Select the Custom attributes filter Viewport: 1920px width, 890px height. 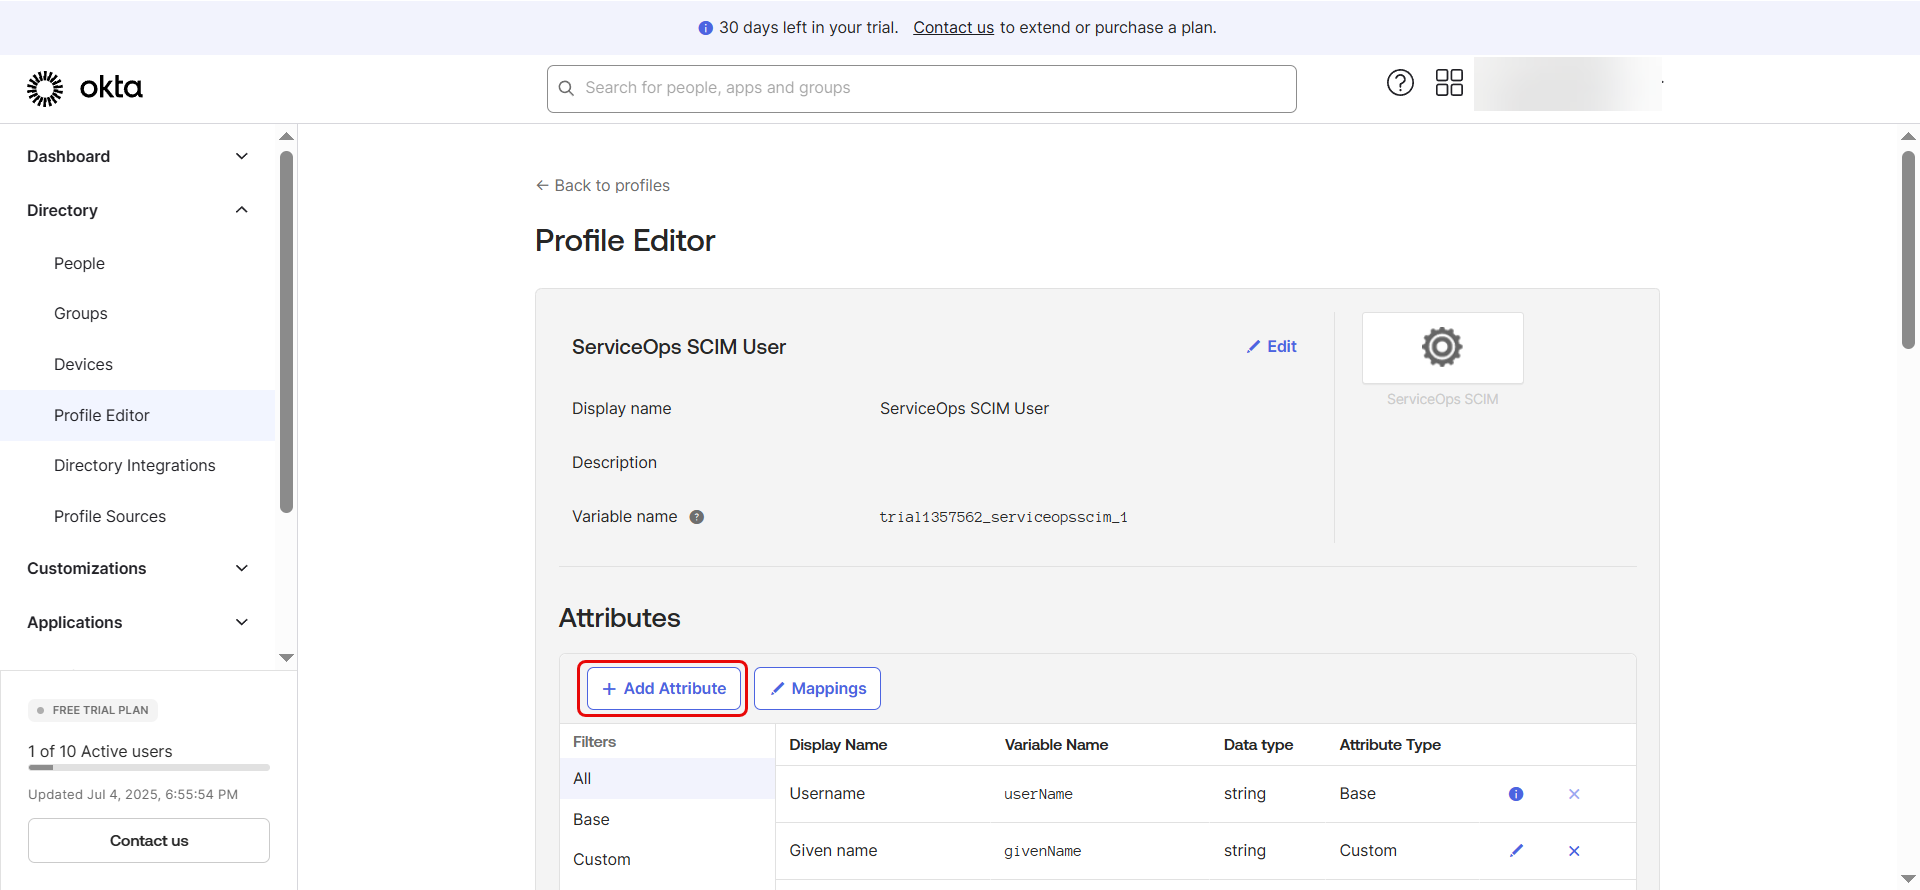[602, 860]
